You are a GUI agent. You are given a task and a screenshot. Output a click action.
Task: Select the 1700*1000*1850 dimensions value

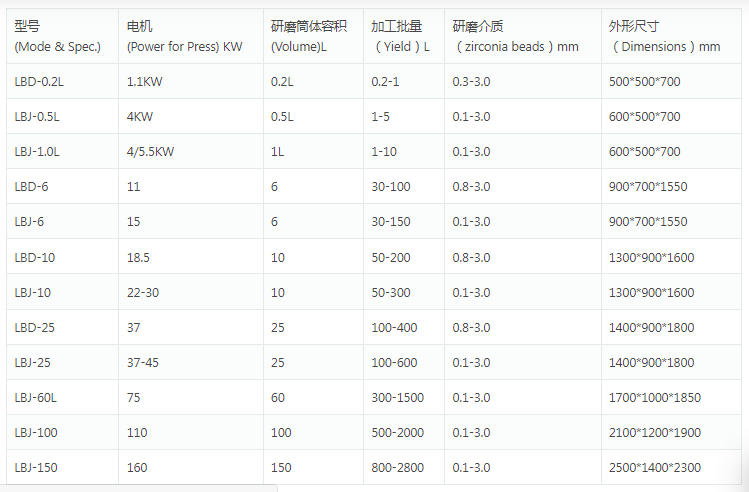[655, 397]
